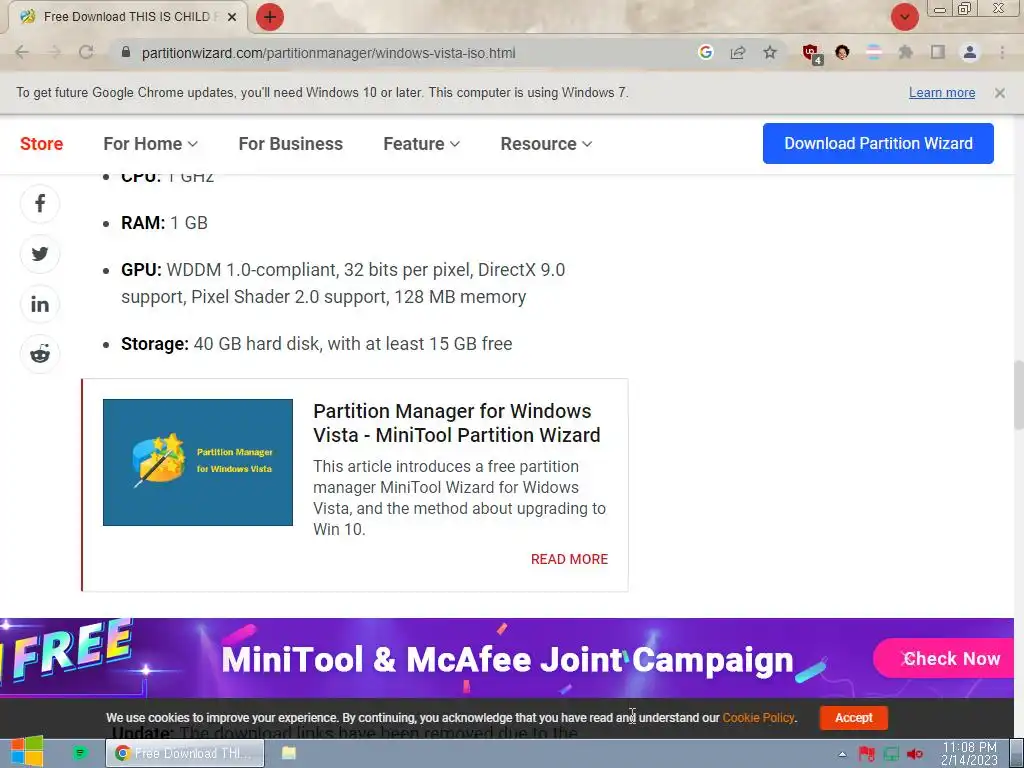Share this page via the share icon
The width and height of the screenshot is (1024, 768).
(x=738, y=52)
